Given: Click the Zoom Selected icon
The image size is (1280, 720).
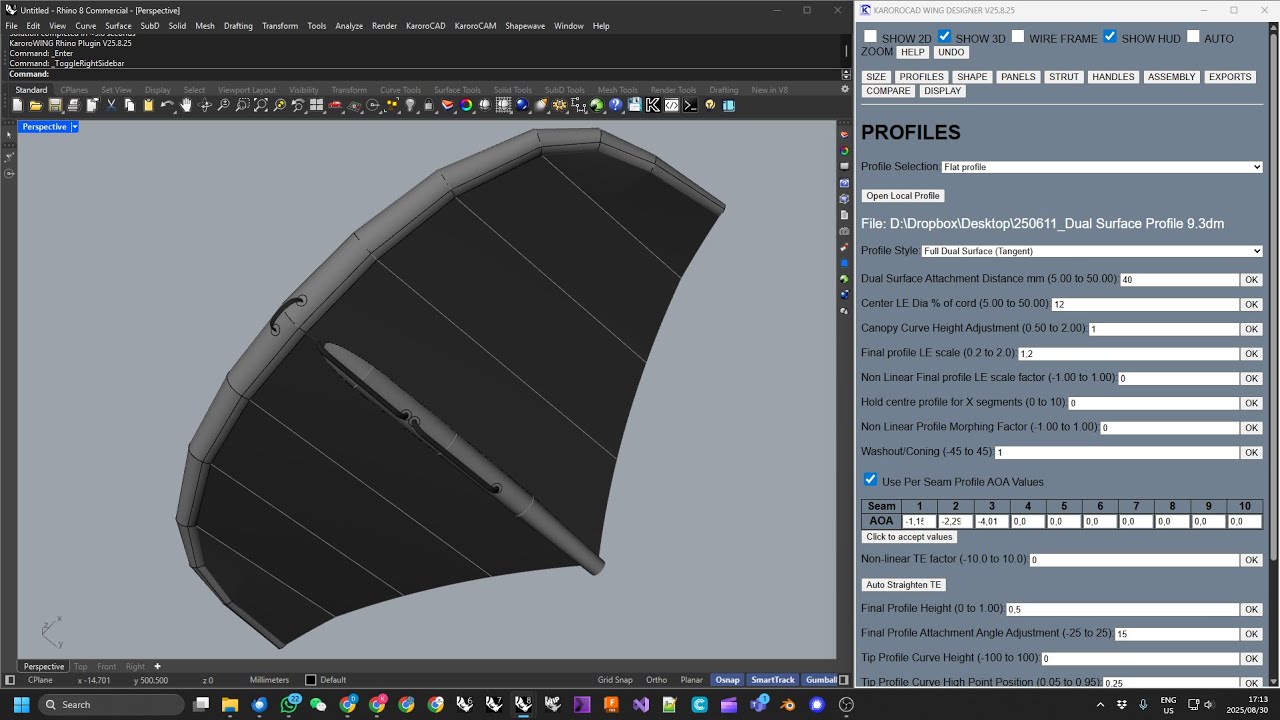Looking at the screenshot, I should 279,105.
